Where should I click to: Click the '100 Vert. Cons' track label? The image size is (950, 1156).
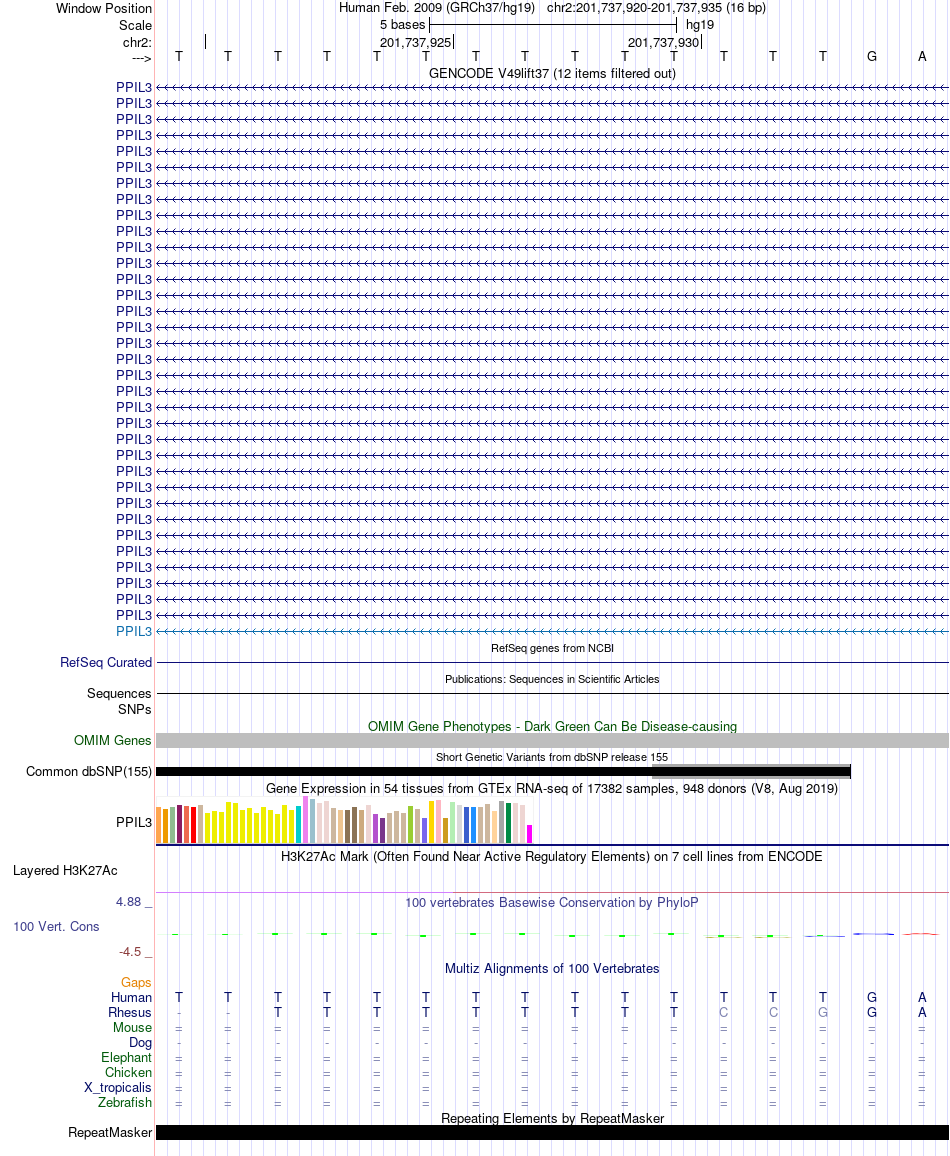[56, 926]
